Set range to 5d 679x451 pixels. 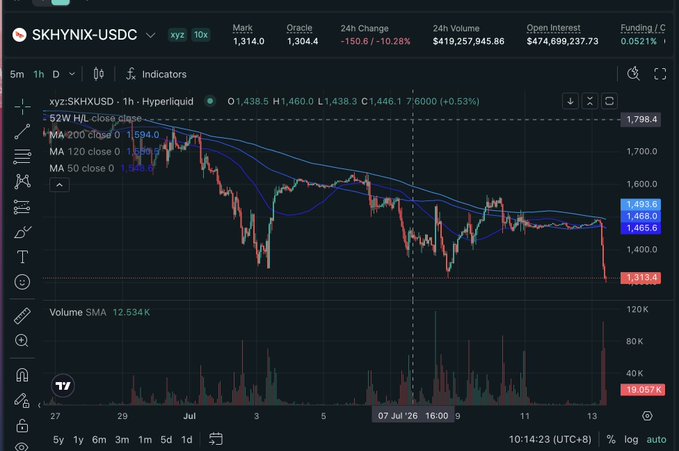[166, 440]
